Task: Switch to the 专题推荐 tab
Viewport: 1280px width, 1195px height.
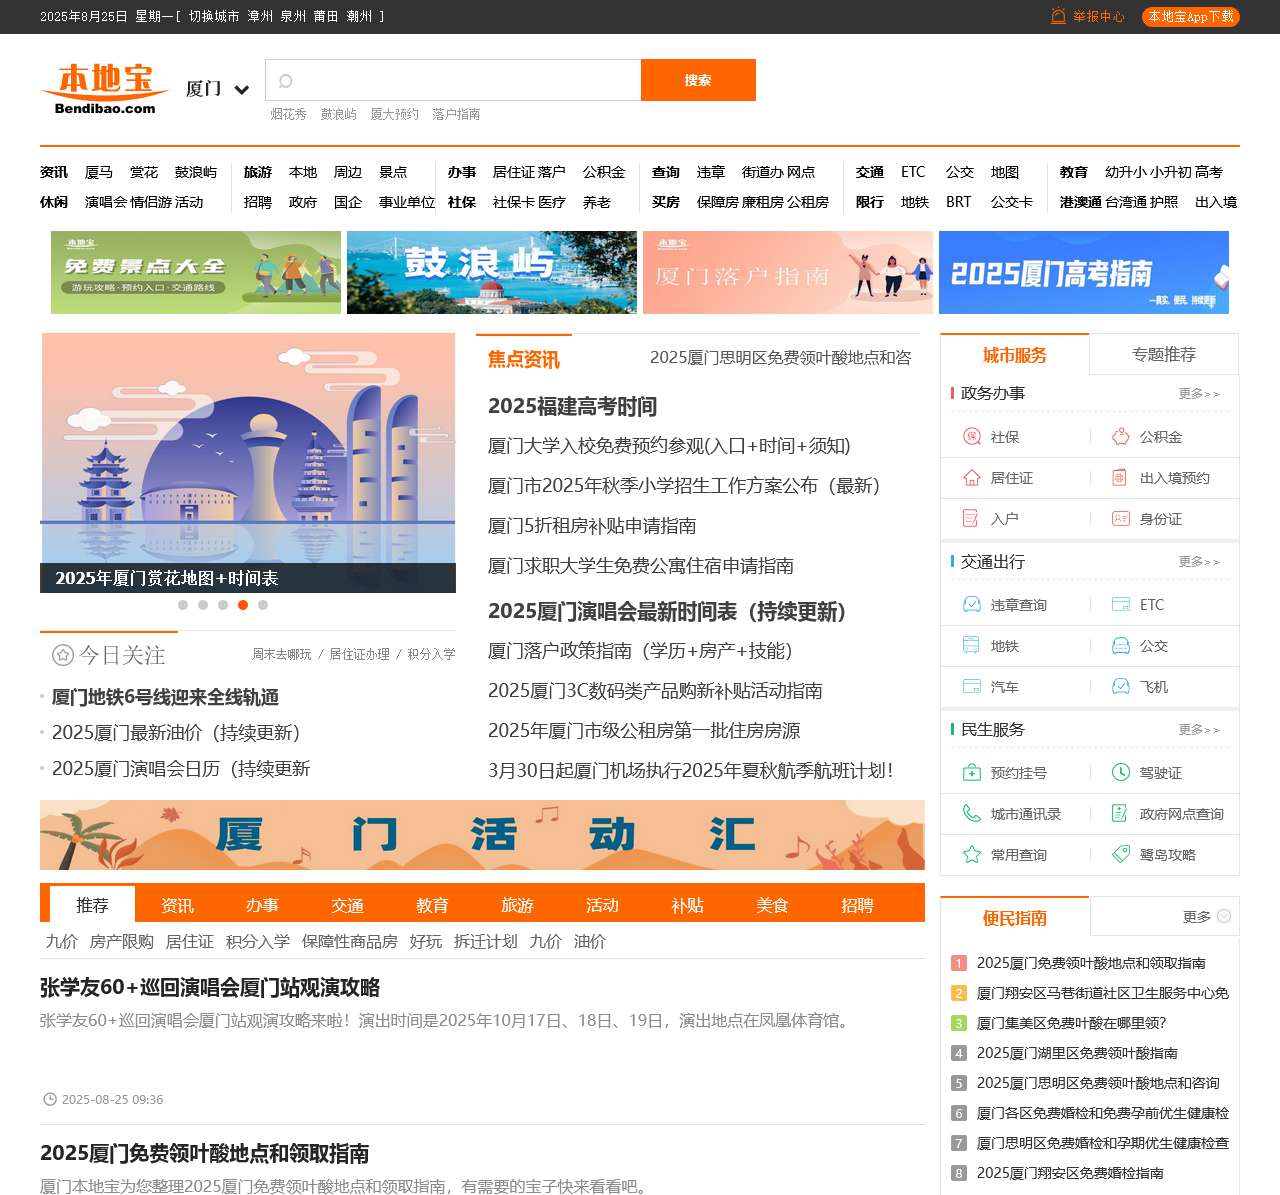Action: pos(1163,355)
